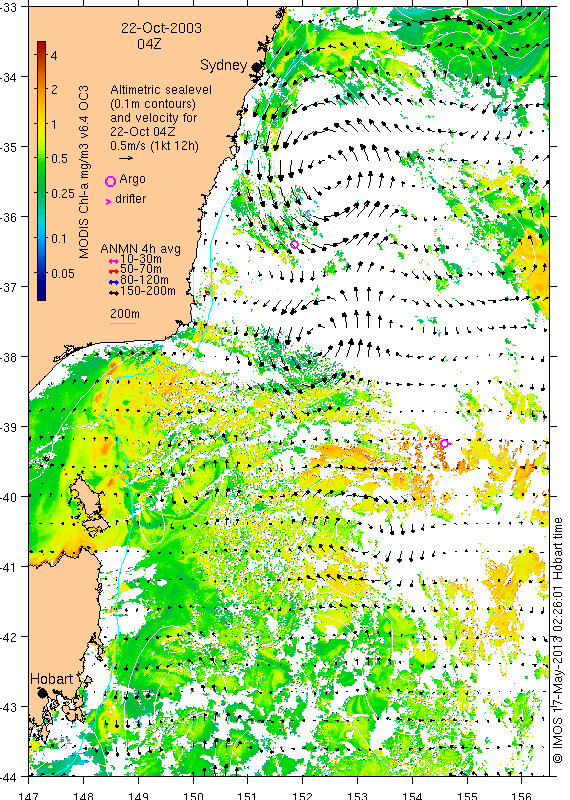This screenshot has height=800, width=570.
Task: Click the latitude label '-39'
Action: (x=9, y=427)
